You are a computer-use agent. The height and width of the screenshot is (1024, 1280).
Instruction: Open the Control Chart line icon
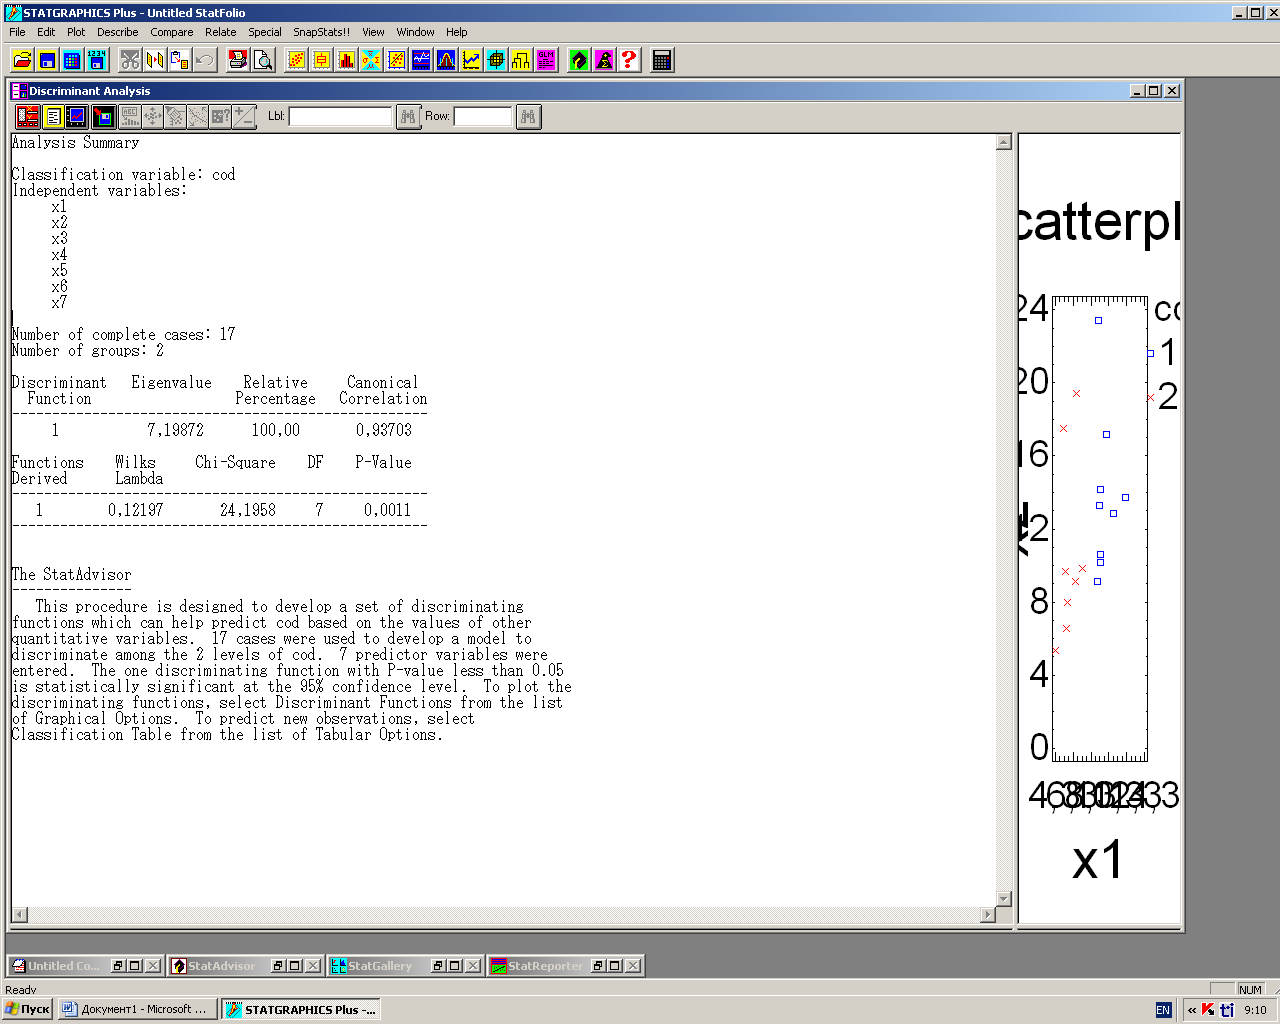pyautogui.click(x=471, y=60)
